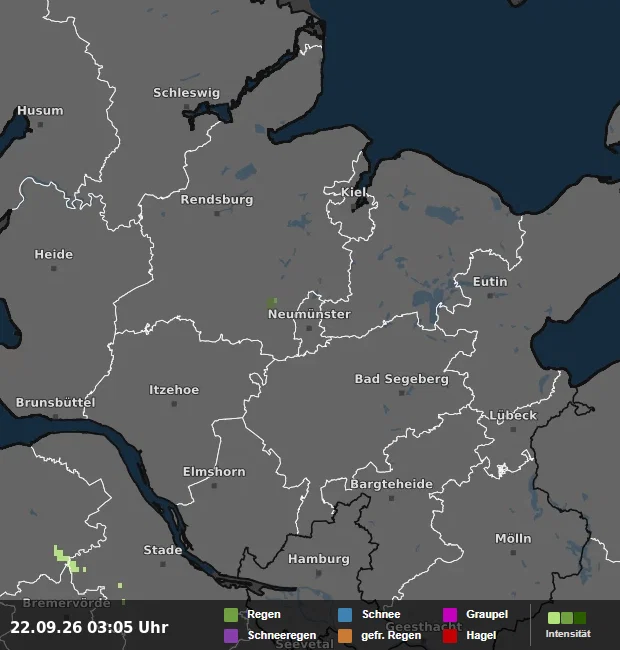The width and height of the screenshot is (620, 650).
Task: Click the Hamburg city marker
Action: pyautogui.click(x=318, y=573)
